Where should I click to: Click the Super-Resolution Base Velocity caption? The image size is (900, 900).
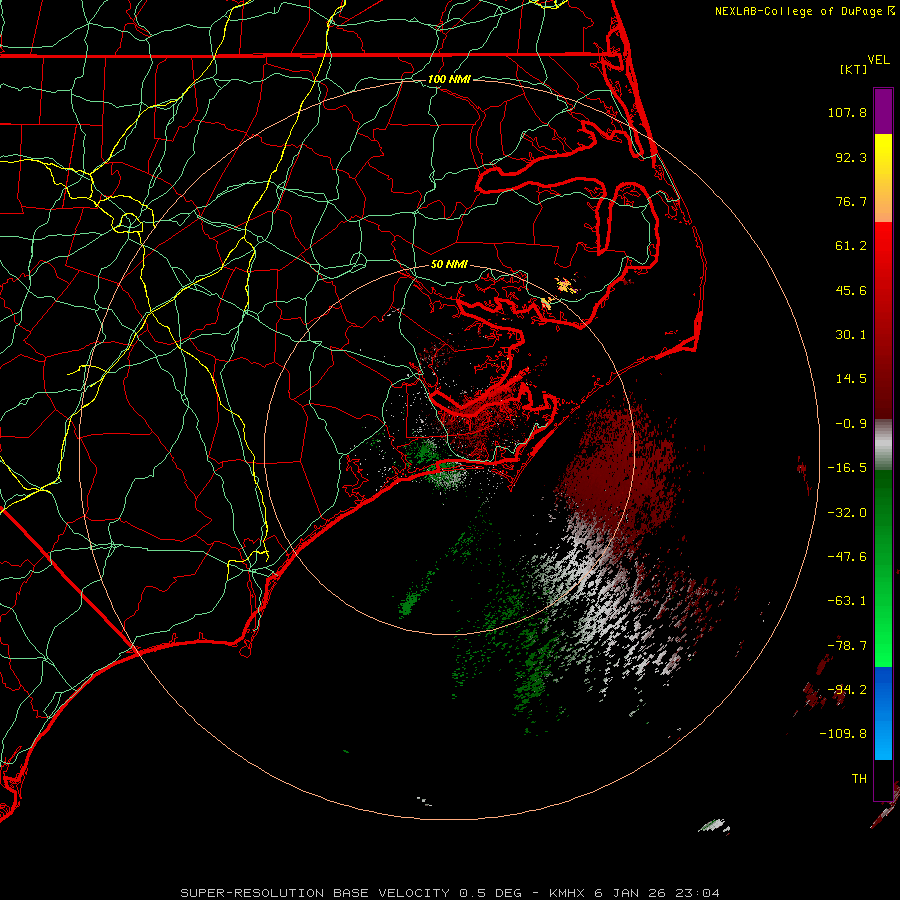point(450,893)
